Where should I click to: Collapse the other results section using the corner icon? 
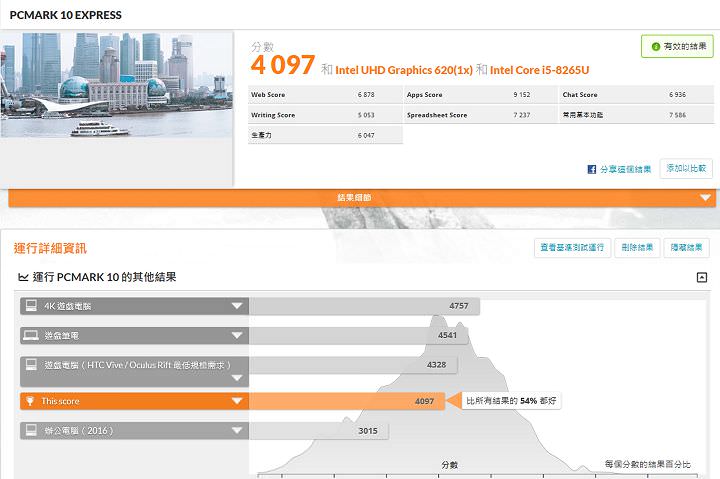click(702, 277)
